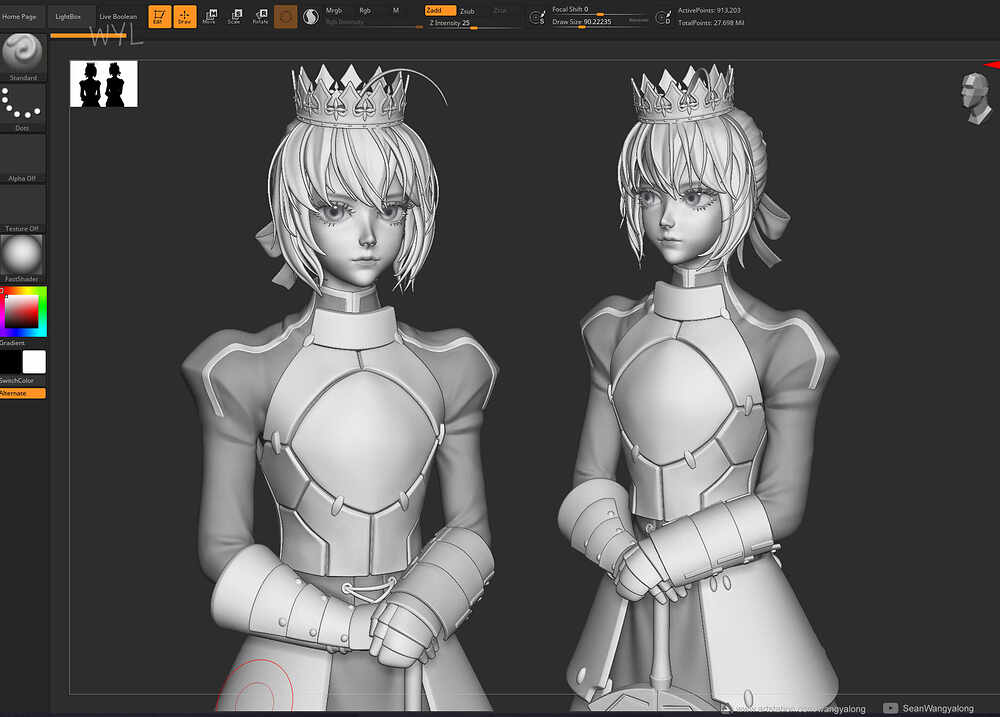1000x717 pixels.
Task: Toggle Live Boolean mode
Action: (118, 17)
